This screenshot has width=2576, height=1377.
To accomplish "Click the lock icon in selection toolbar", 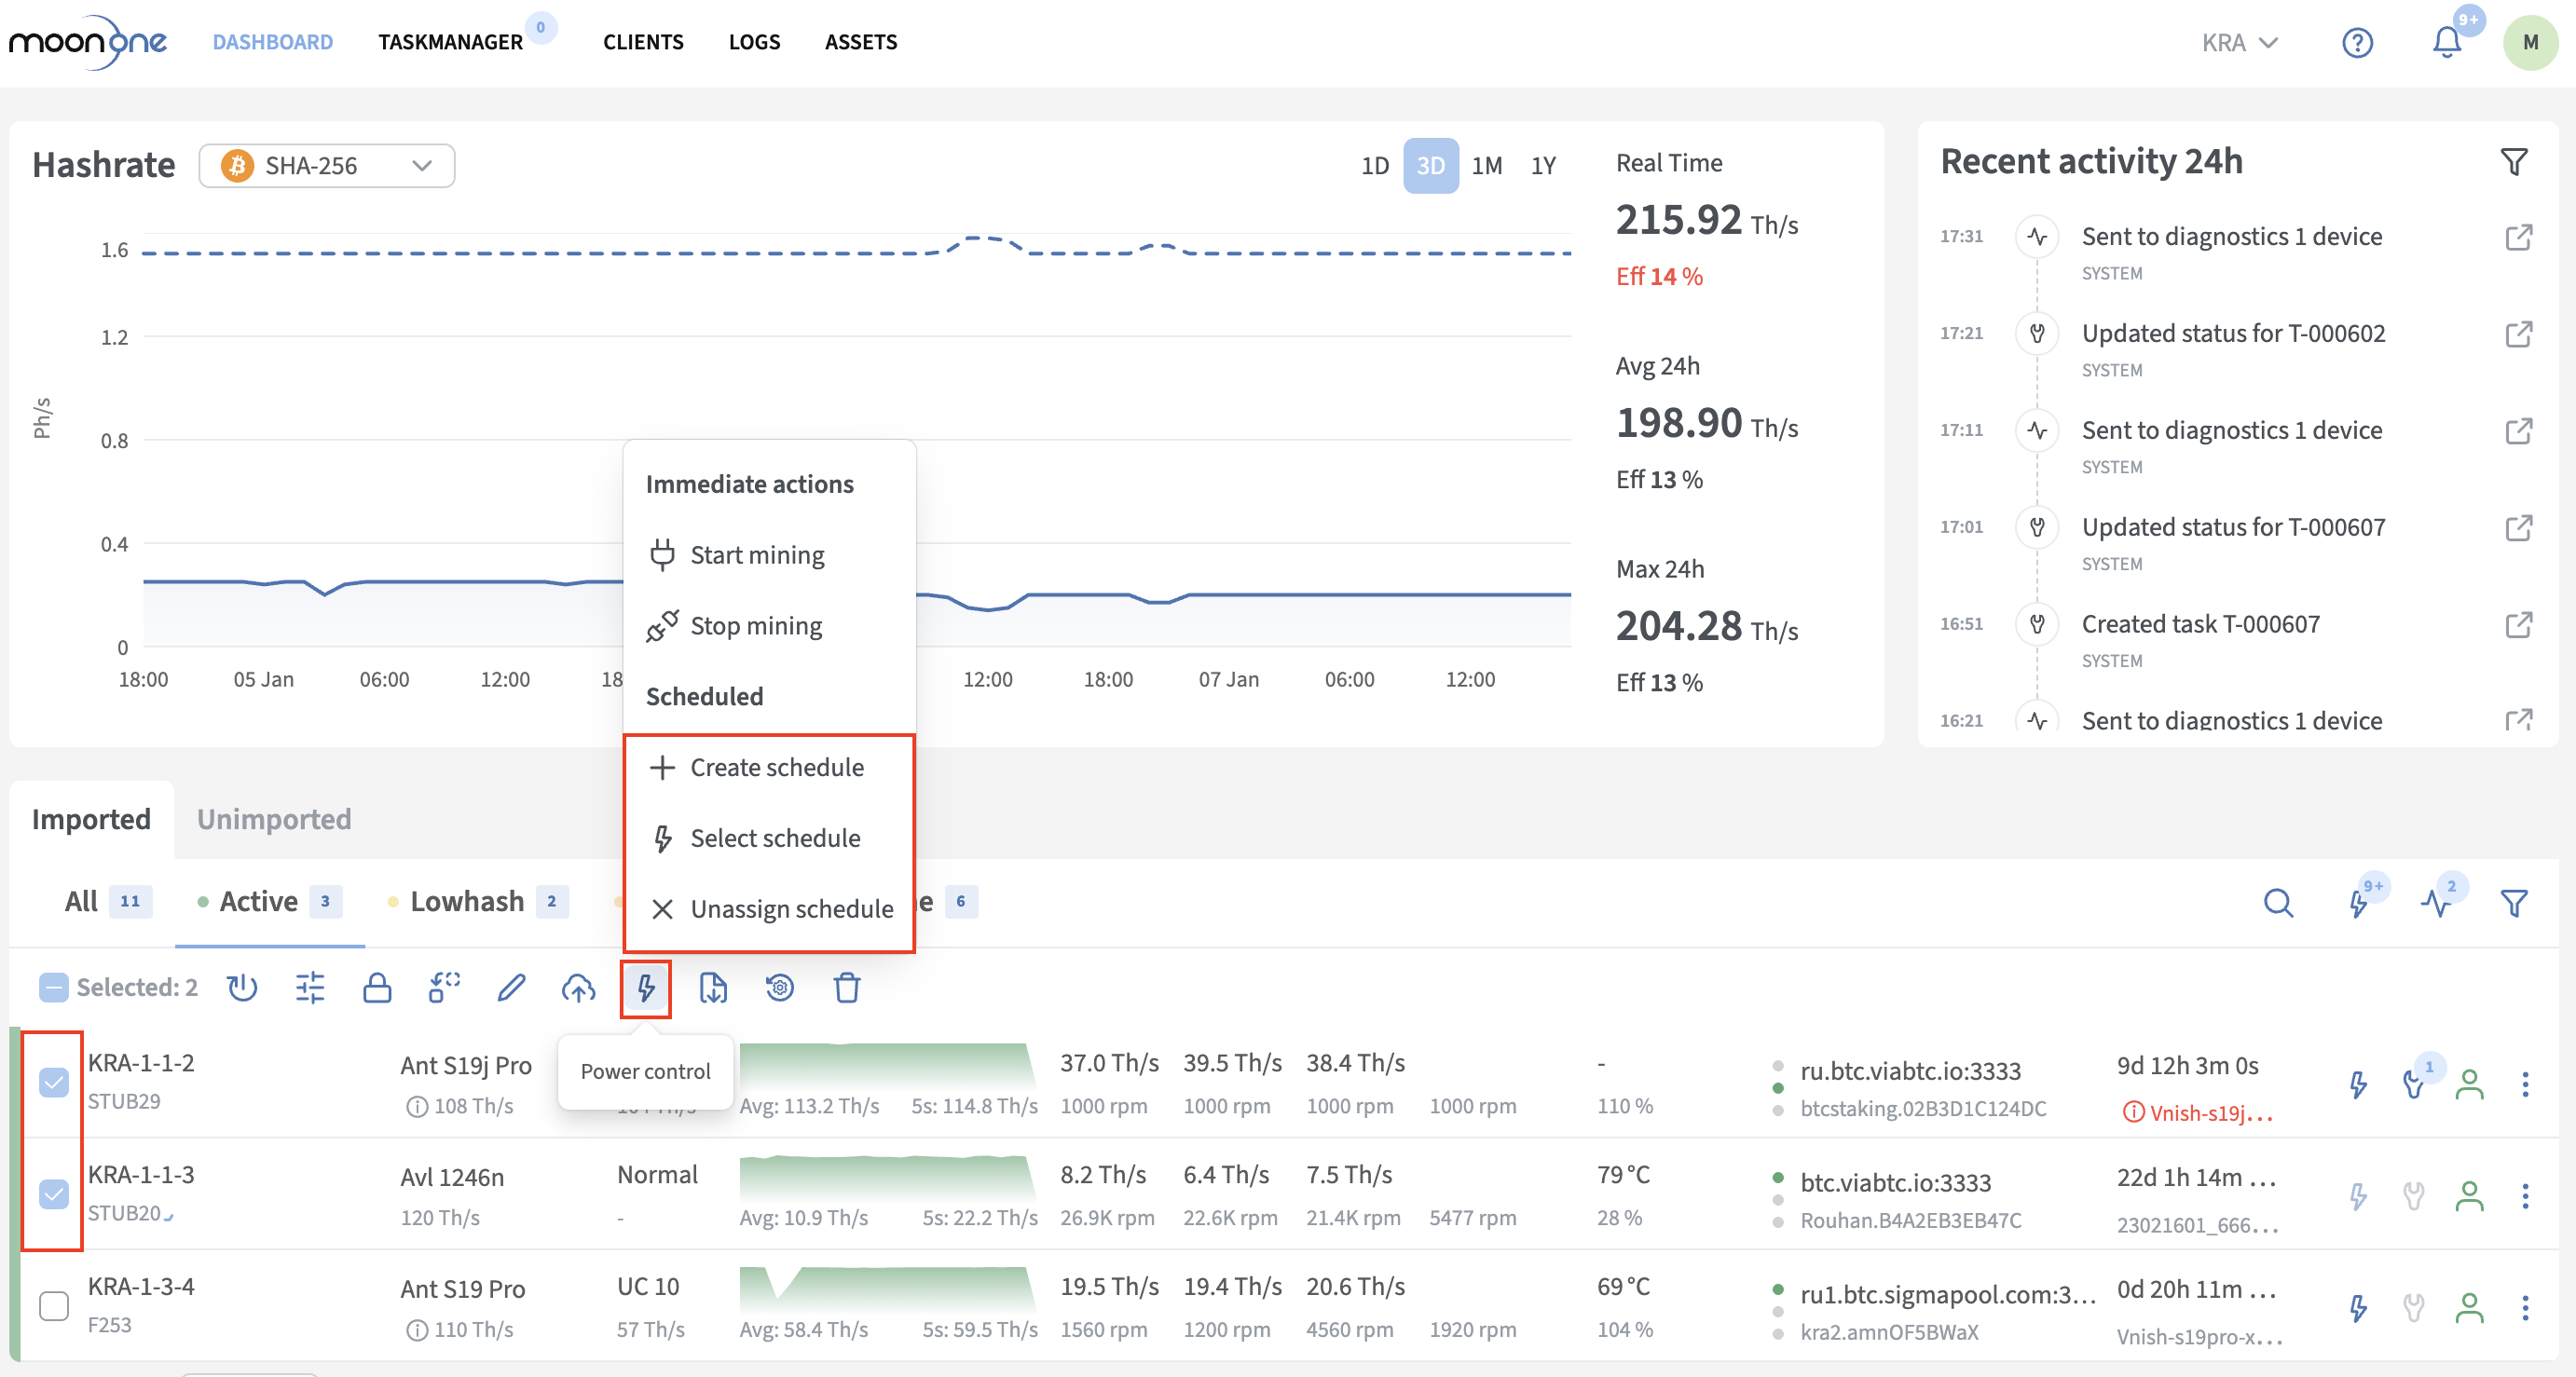I will coord(376,988).
